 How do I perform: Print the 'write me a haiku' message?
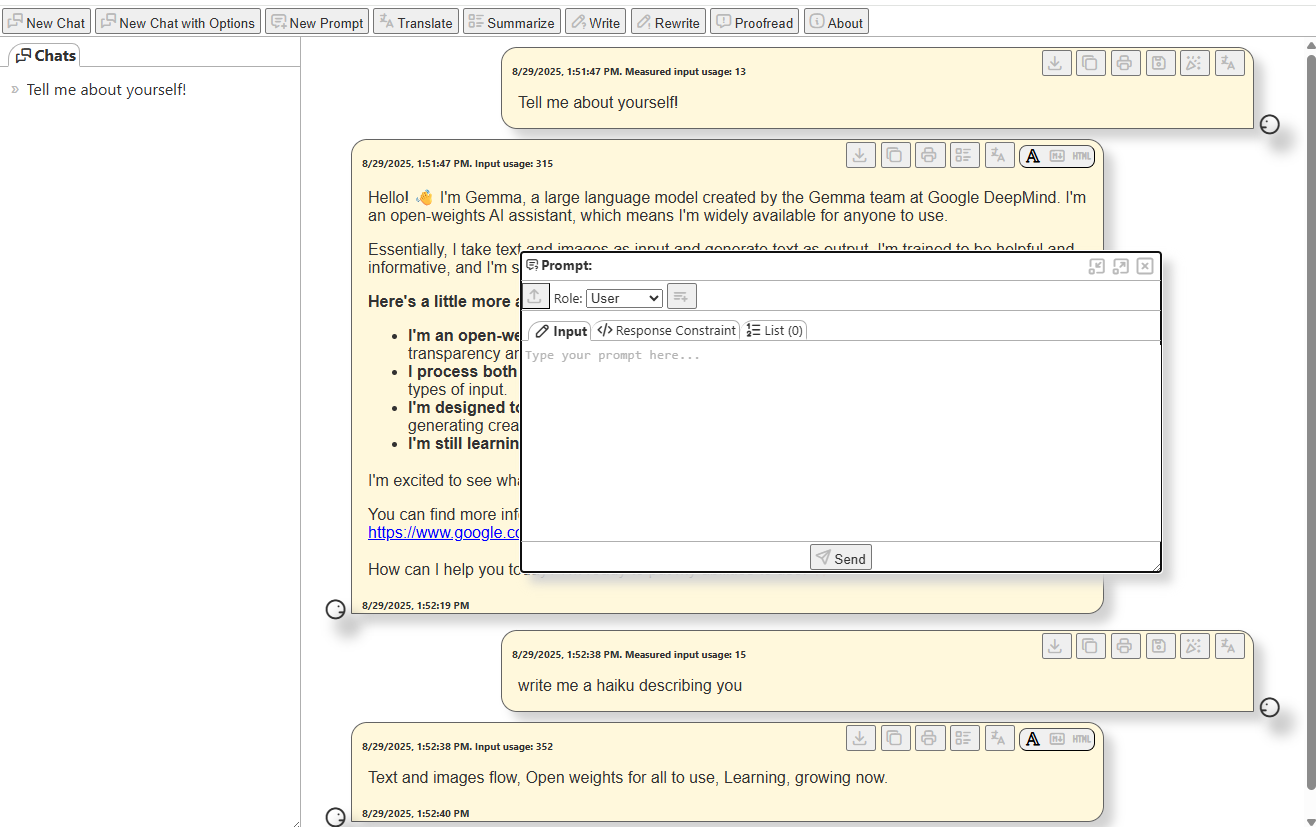pyautogui.click(x=1124, y=646)
